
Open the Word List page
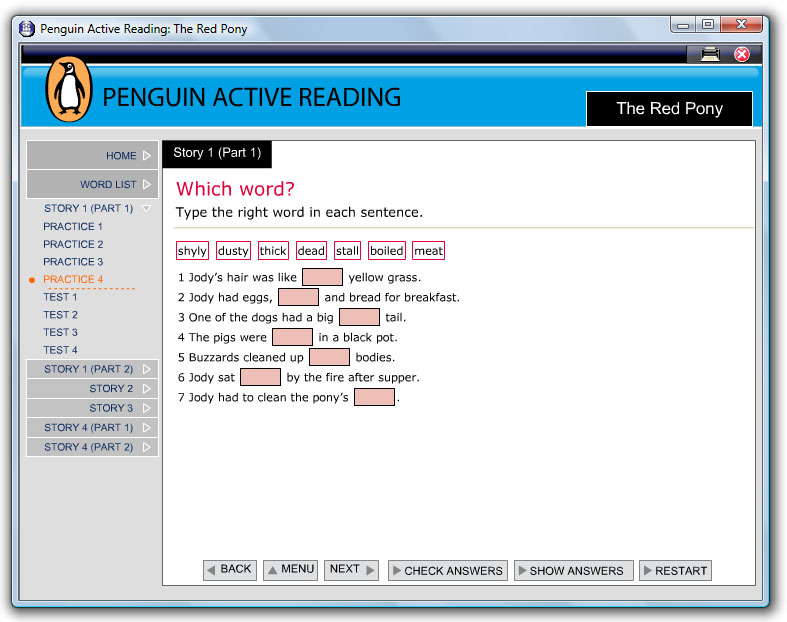click(x=92, y=184)
